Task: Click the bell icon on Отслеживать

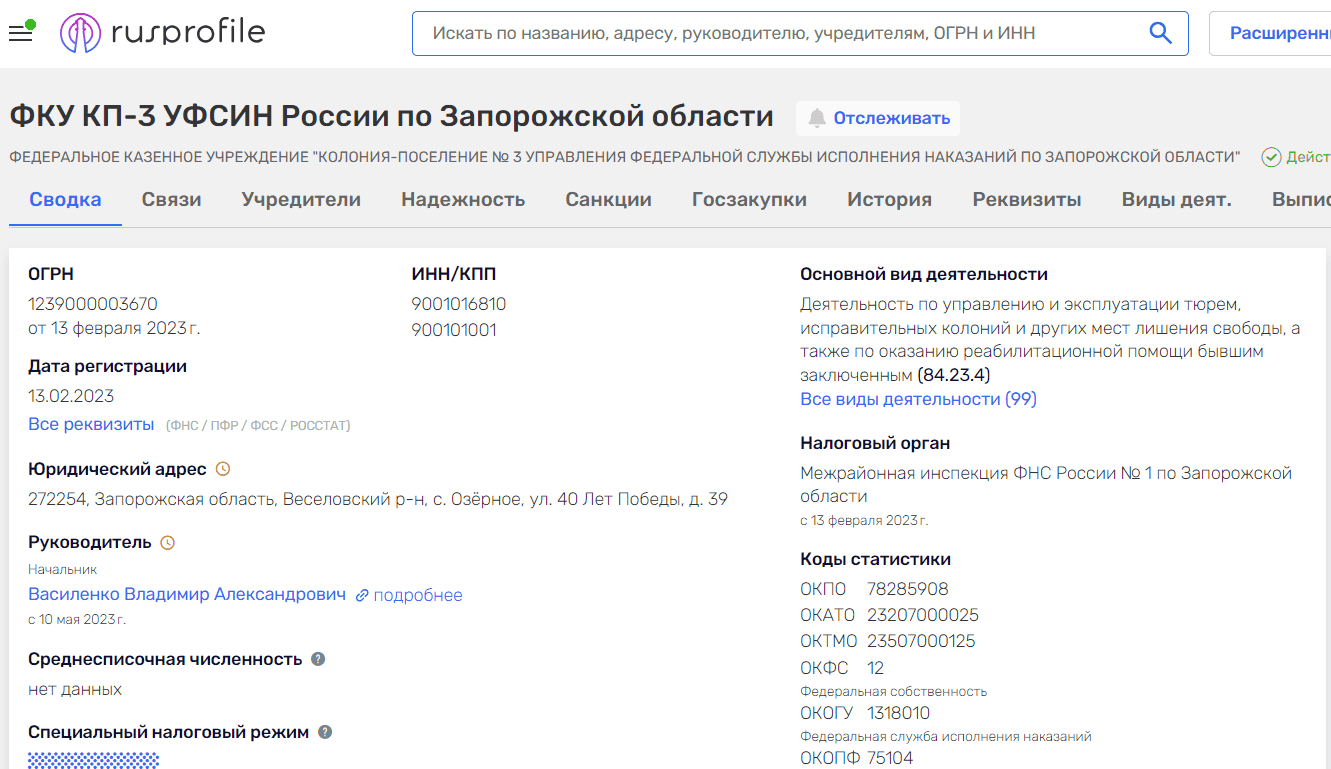Action: 814,118
